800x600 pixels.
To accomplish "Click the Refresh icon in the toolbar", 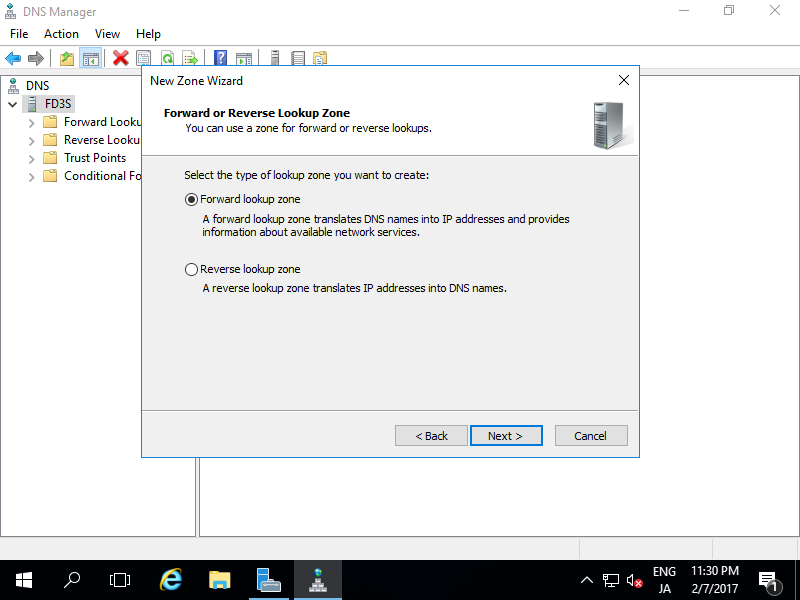I will (x=167, y=57).
